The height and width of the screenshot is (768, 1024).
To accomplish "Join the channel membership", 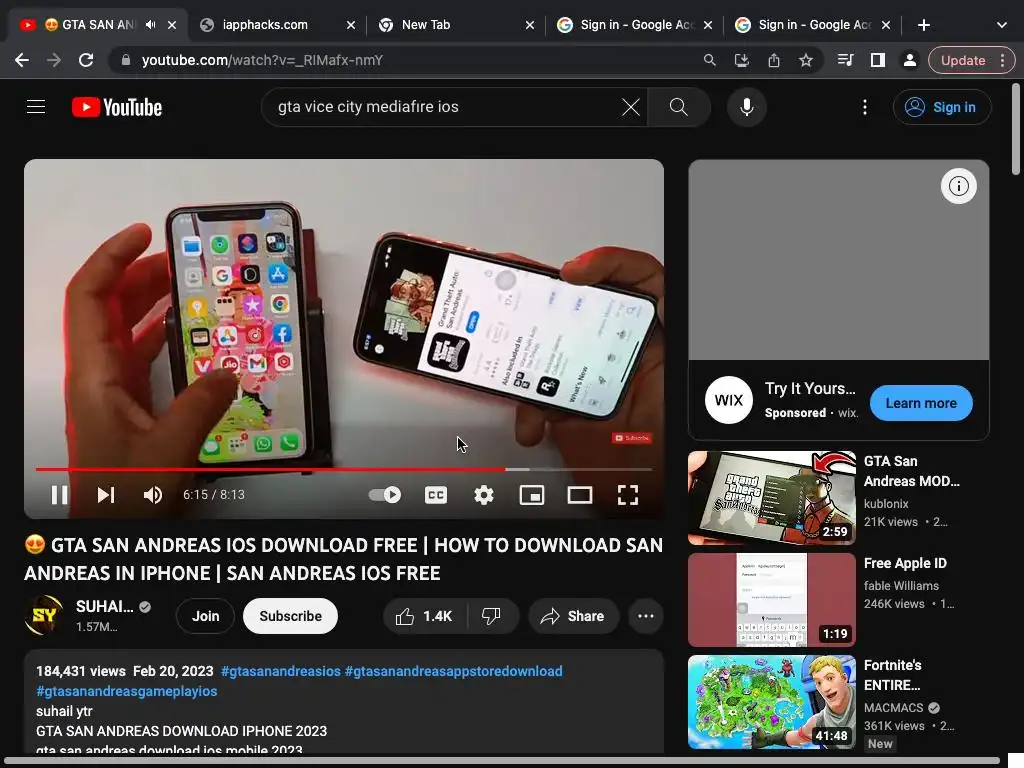I will click(205, 616).
